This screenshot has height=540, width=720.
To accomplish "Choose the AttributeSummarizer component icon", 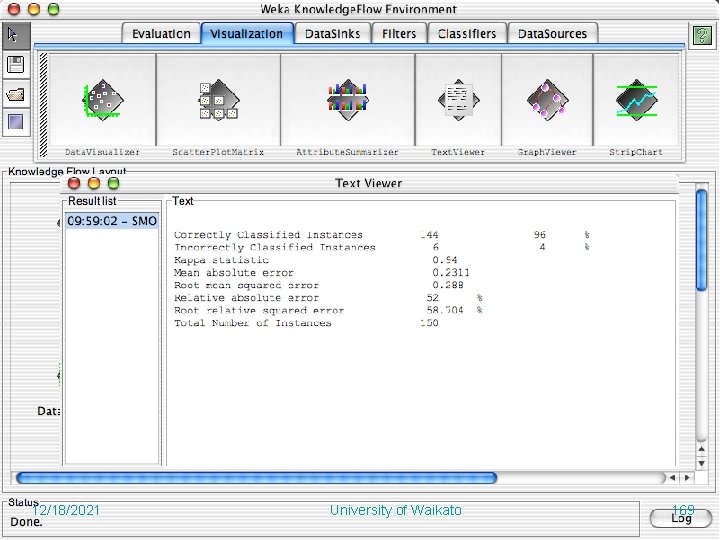I will click(348, 100).
